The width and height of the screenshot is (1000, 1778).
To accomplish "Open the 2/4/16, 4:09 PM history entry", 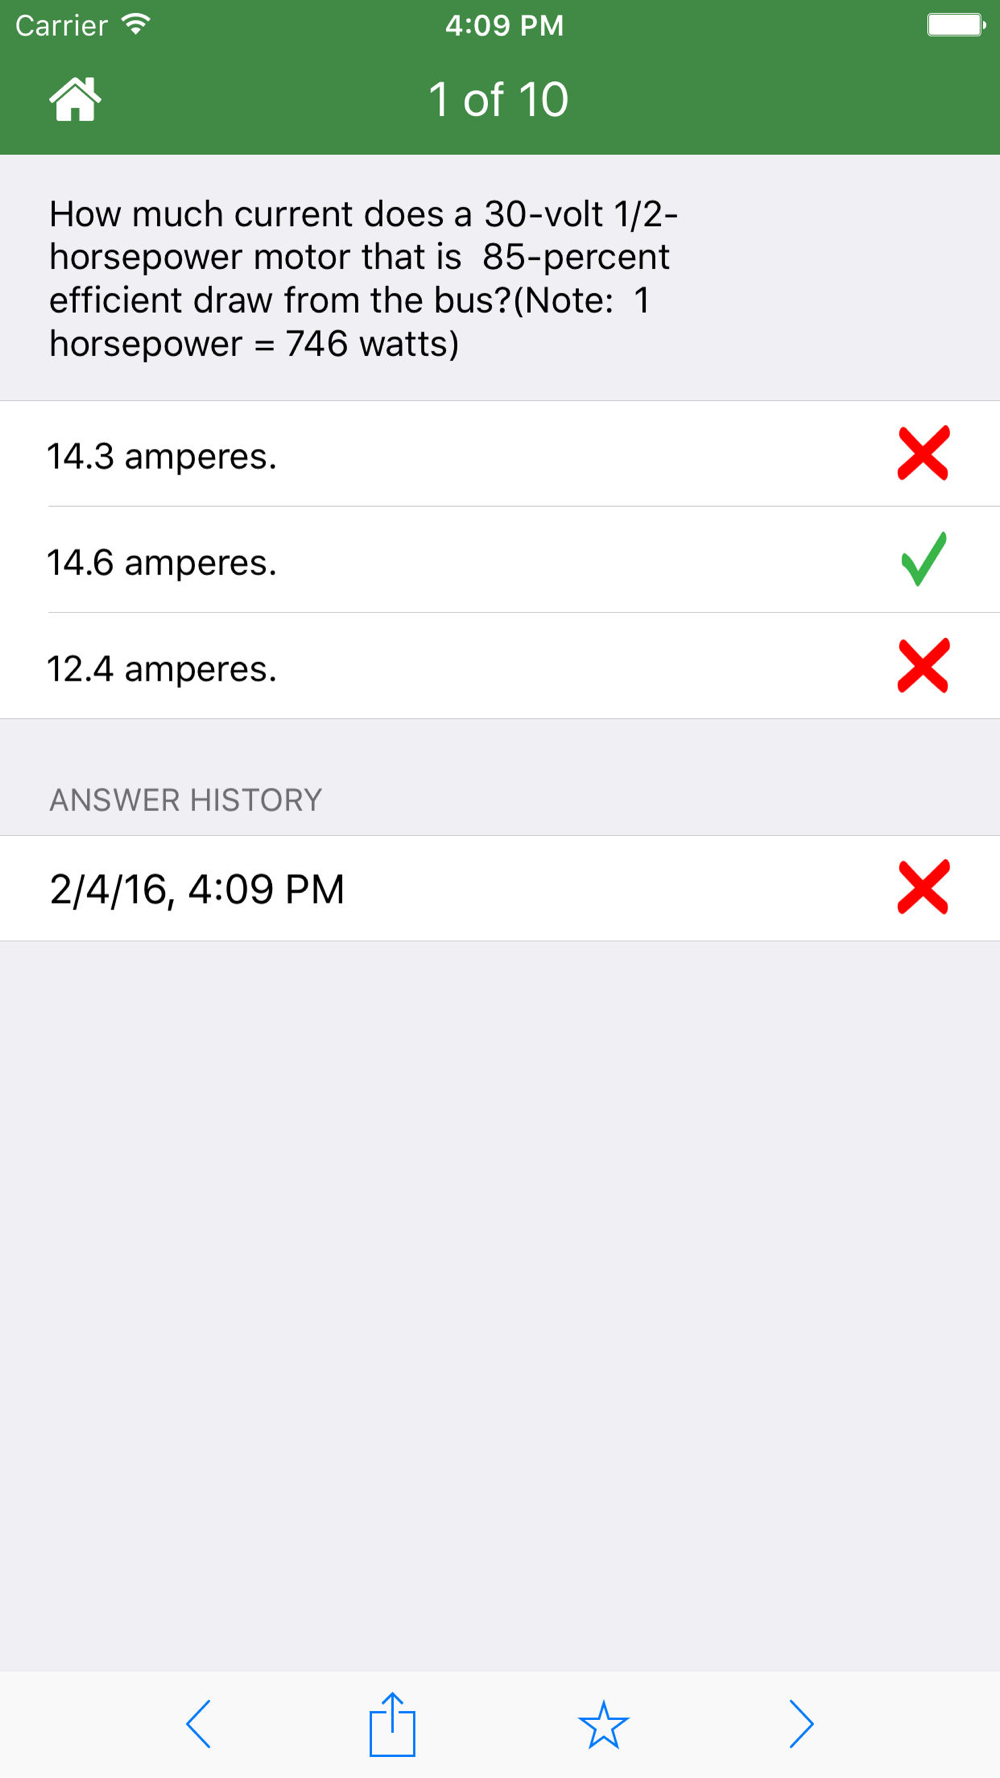I will (197, 889).
